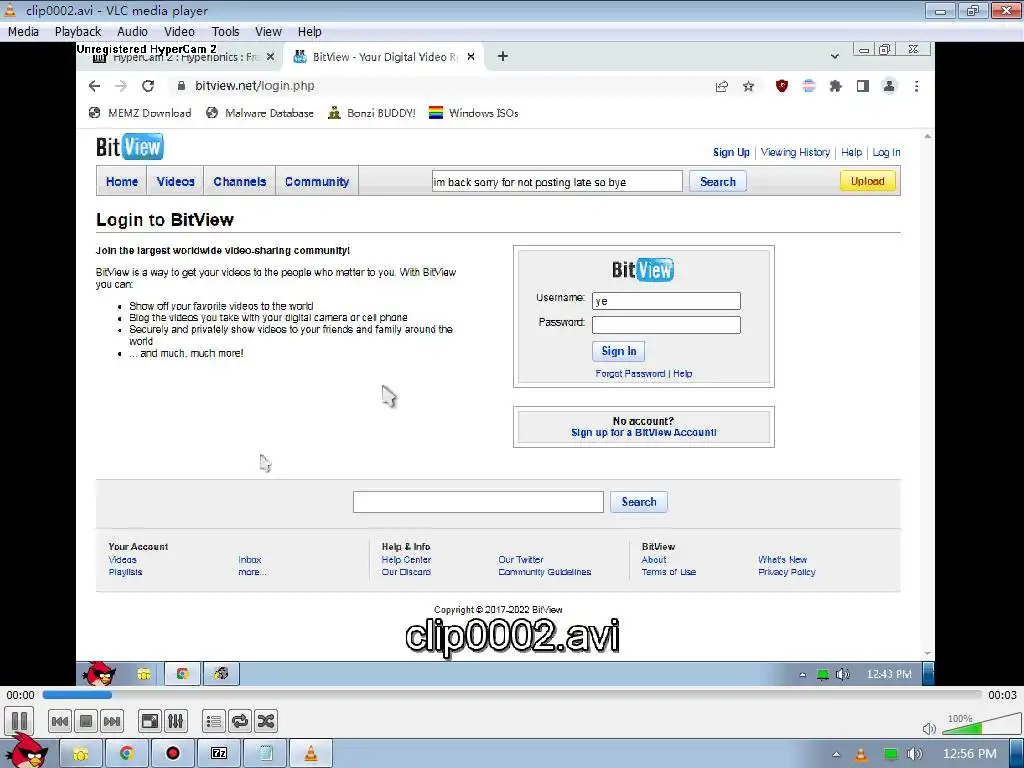Bookmark this page with the star icon
Viewport: 1024px width, 768px height.
[x=748, y=86]
